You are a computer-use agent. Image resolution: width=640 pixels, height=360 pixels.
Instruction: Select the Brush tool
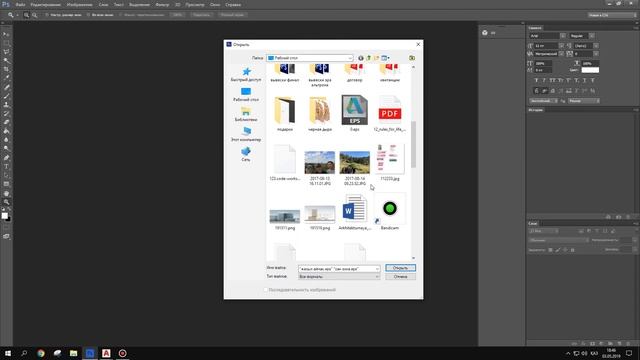[x=6, y=96]
